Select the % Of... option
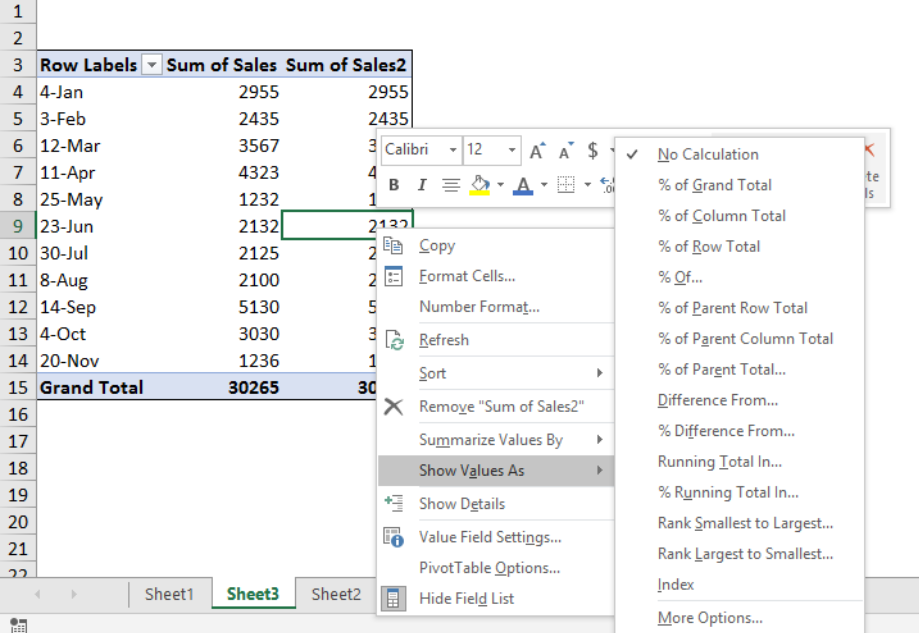This screenshot has height=642, width=923. point(739,277)
